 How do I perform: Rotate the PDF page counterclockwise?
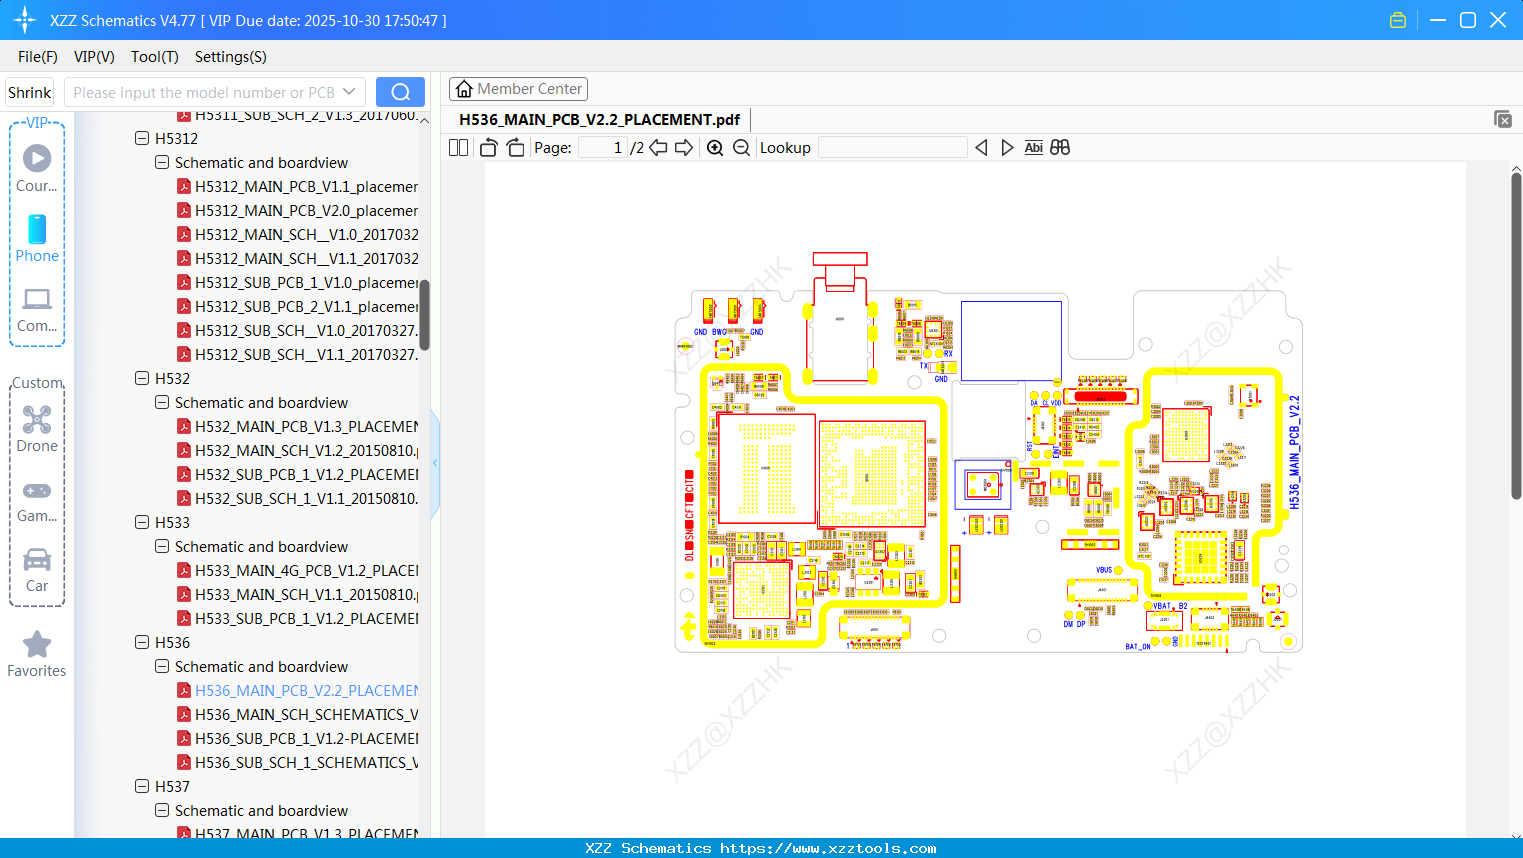pos(487,147)
